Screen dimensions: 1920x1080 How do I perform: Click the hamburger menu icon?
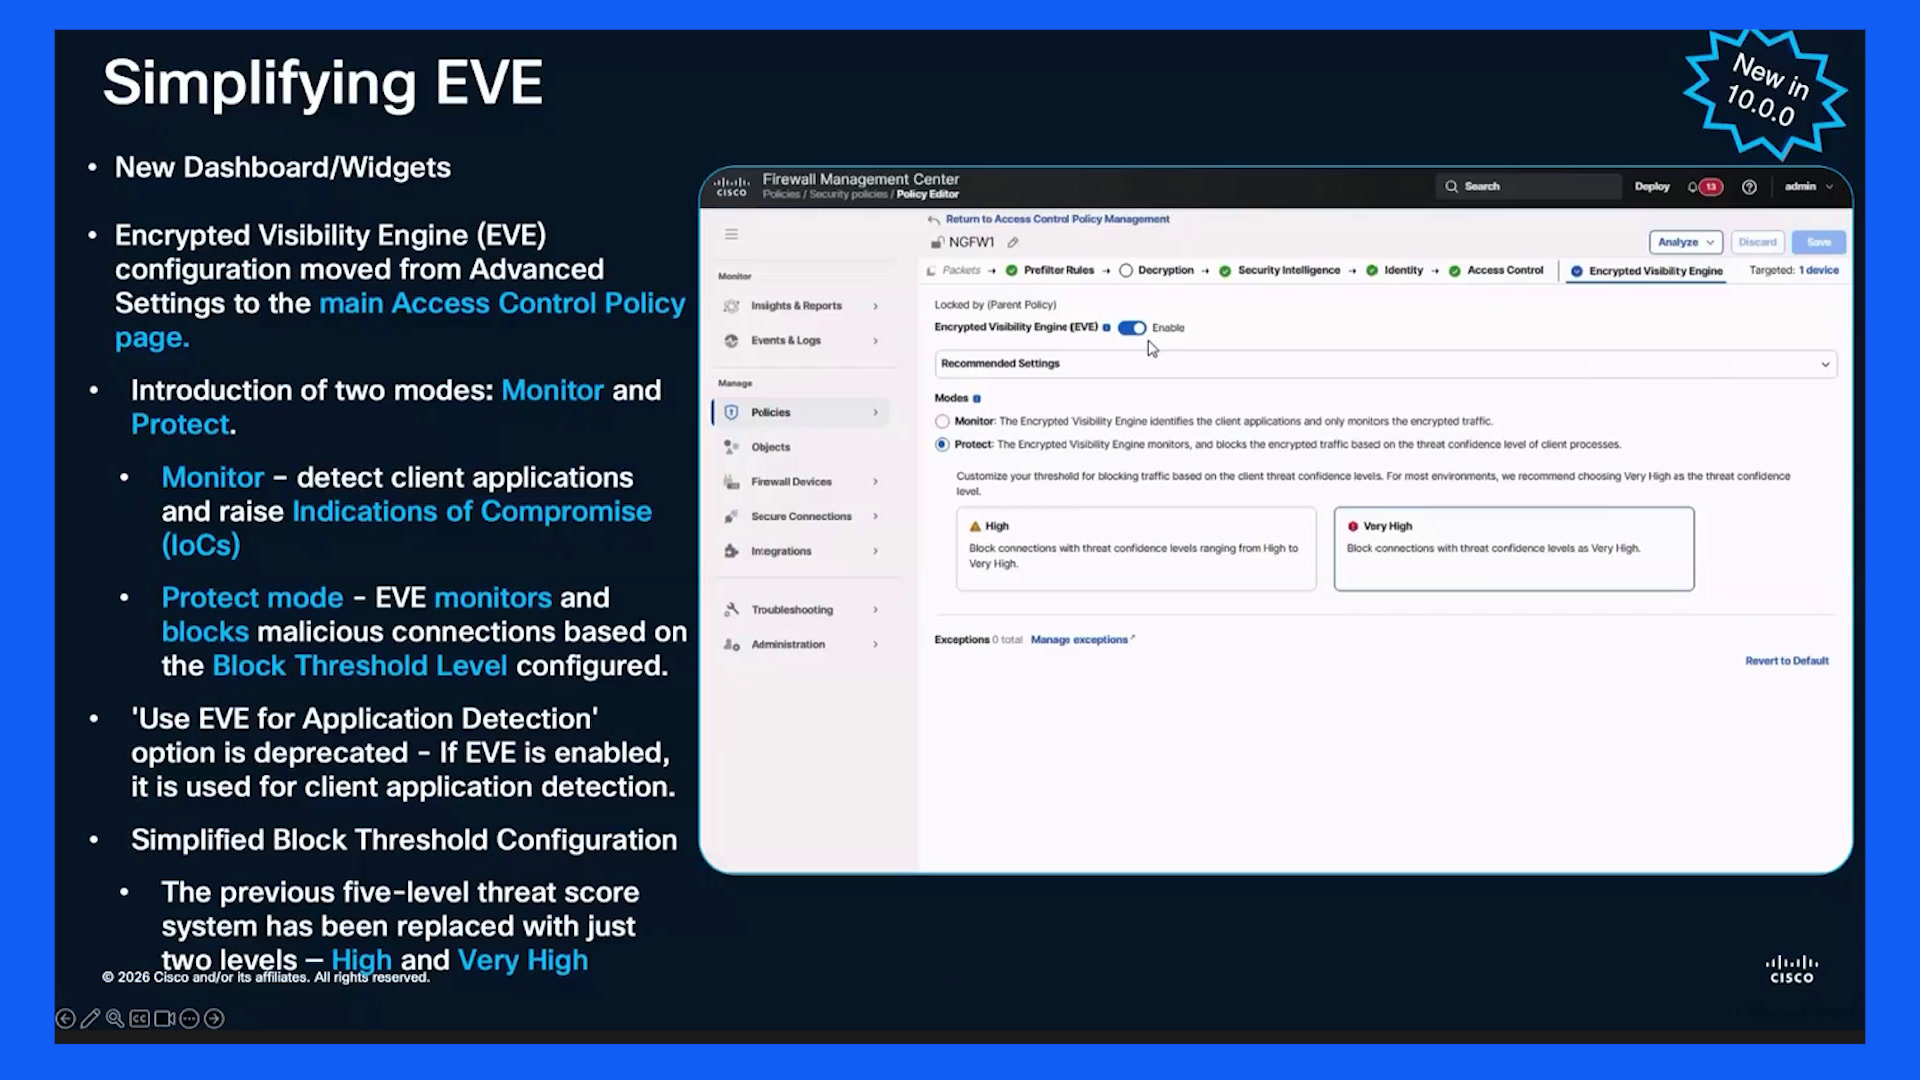coord(731,234)
